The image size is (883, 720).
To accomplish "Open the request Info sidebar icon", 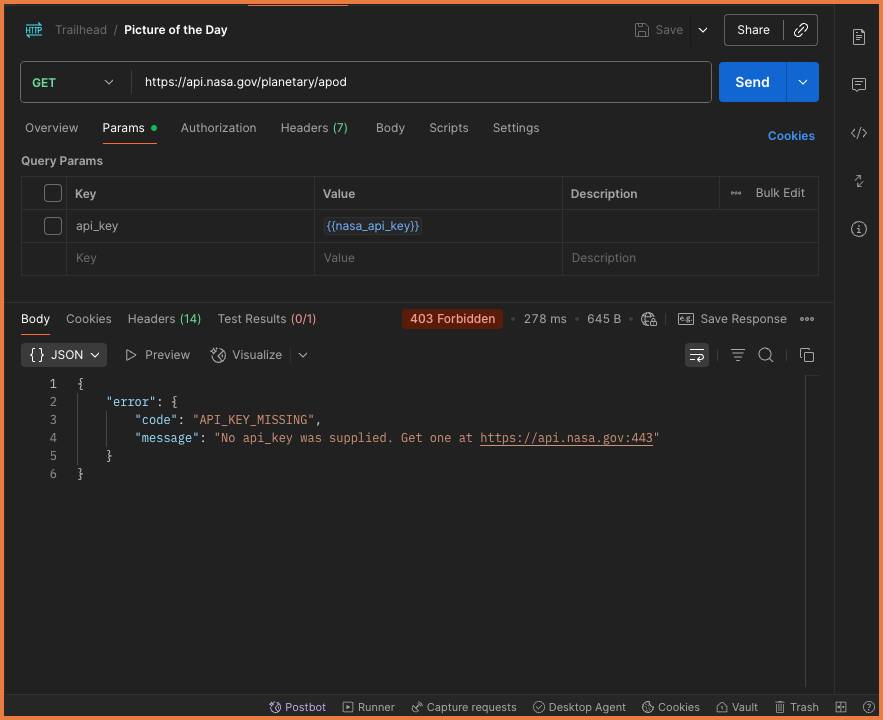I will tap(858, 229).
